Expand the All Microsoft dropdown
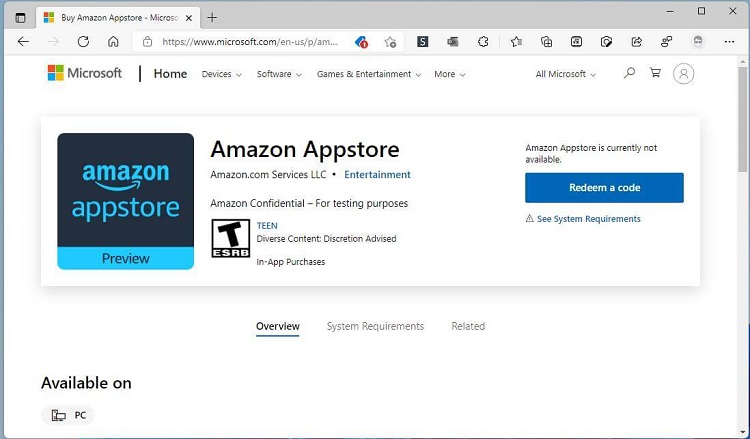The height and width of the screenshot is (439, 750). (x=566, y=74)
